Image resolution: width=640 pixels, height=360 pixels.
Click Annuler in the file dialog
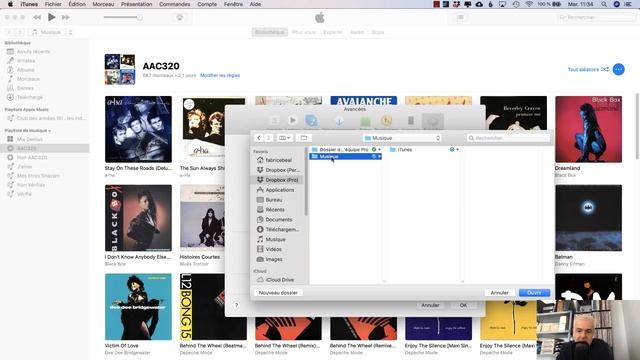tap(499, 293)
